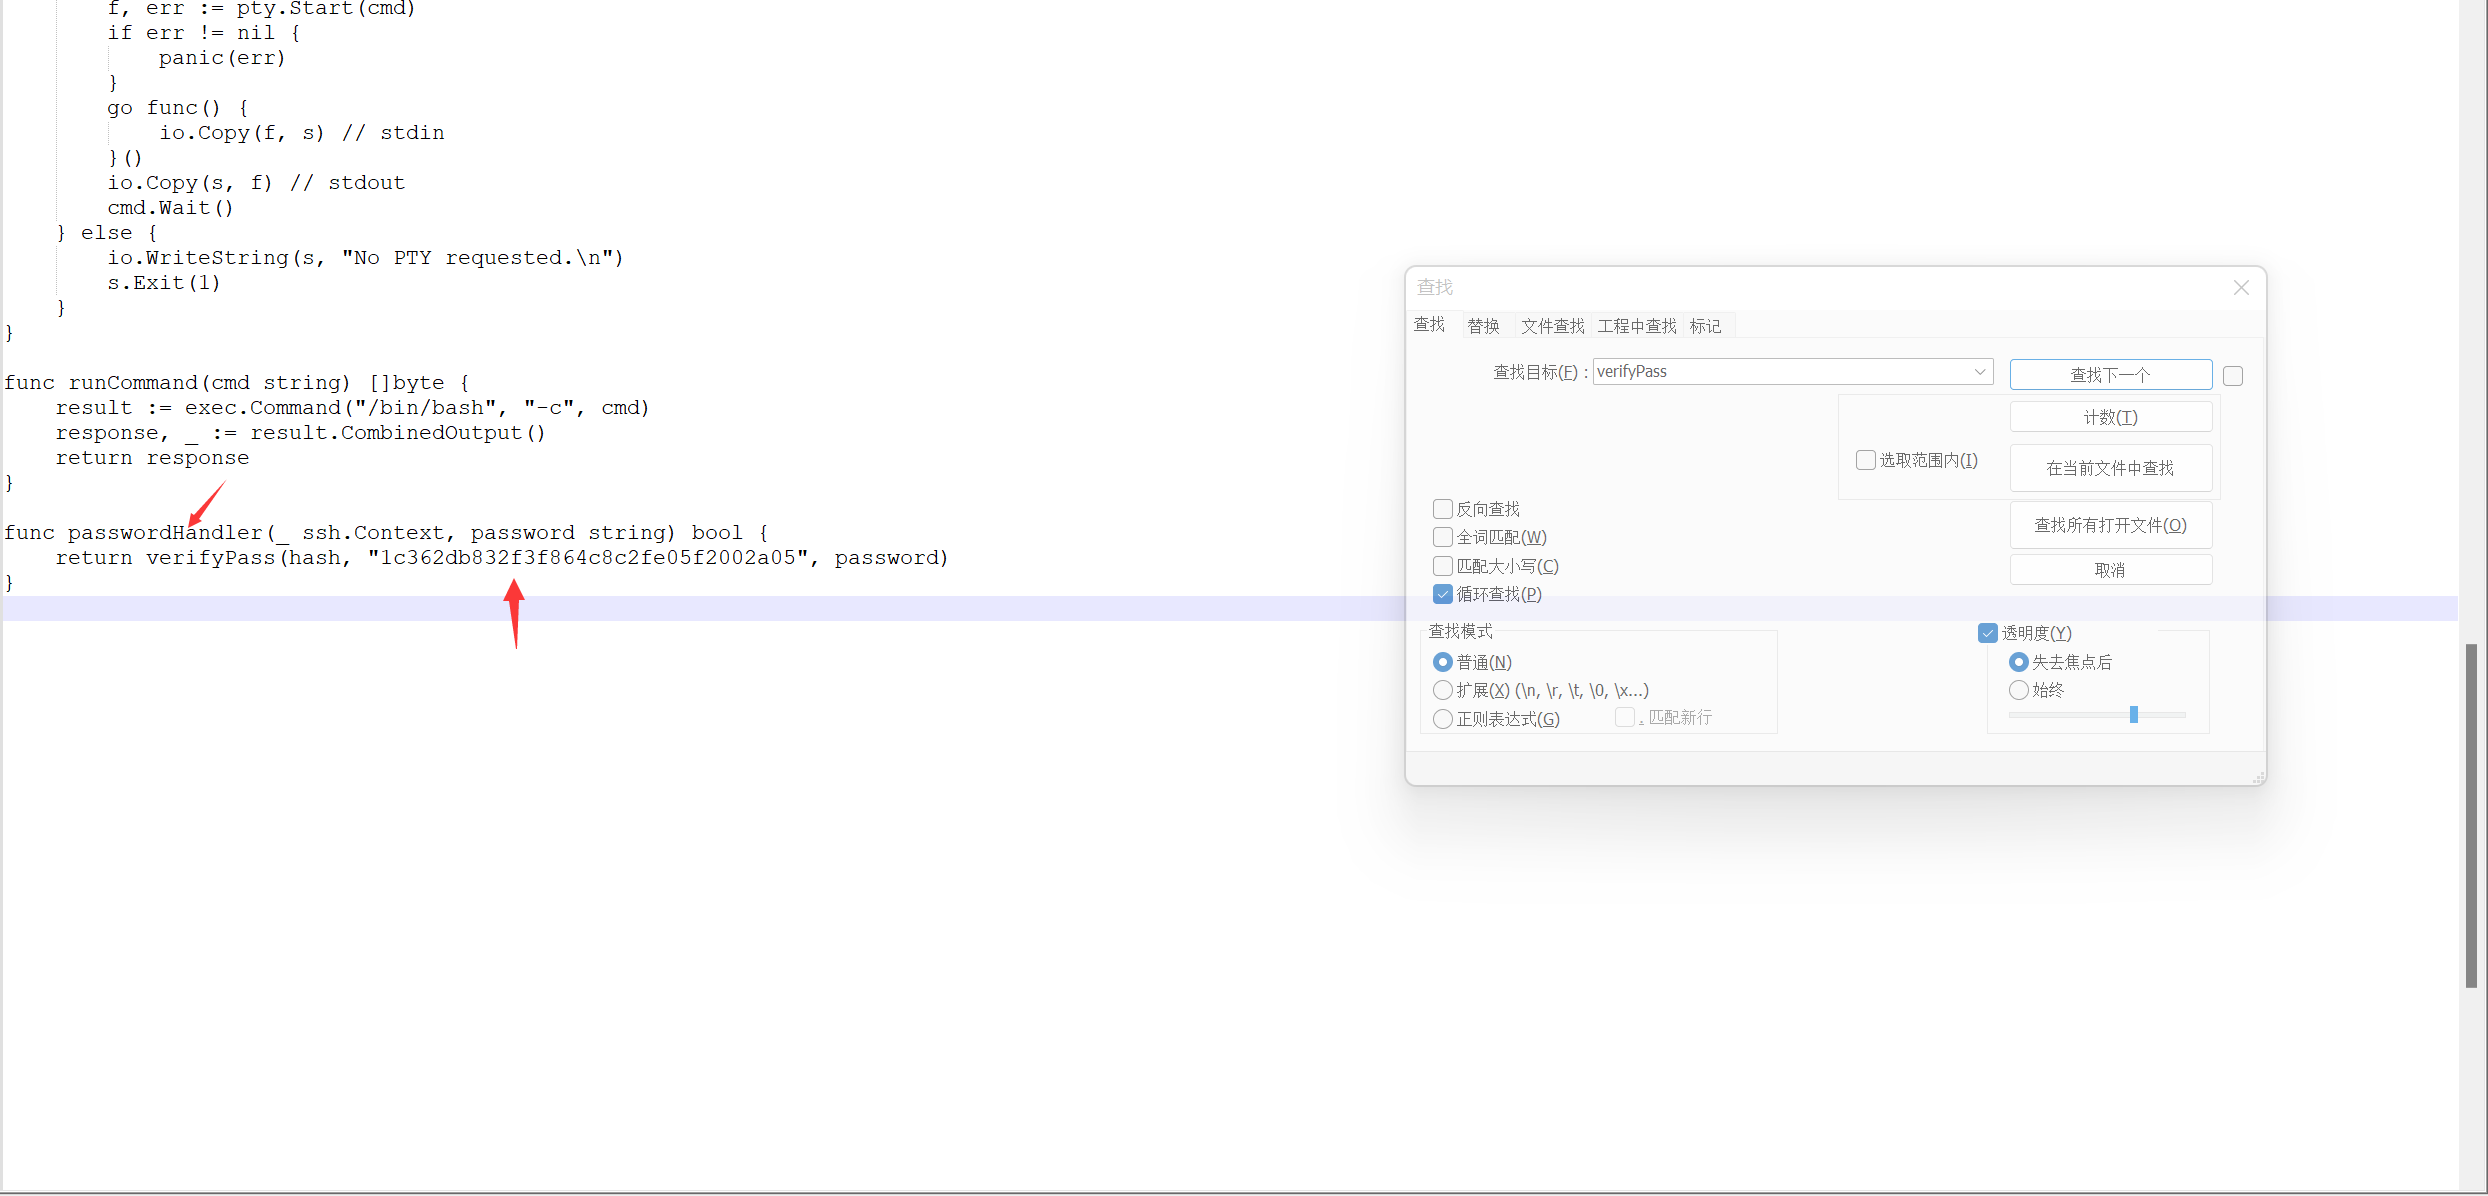This screenshot has height=1196, width=2488.
Task: Click the transparency slider handle
Action: click(x=2133, y=714)
